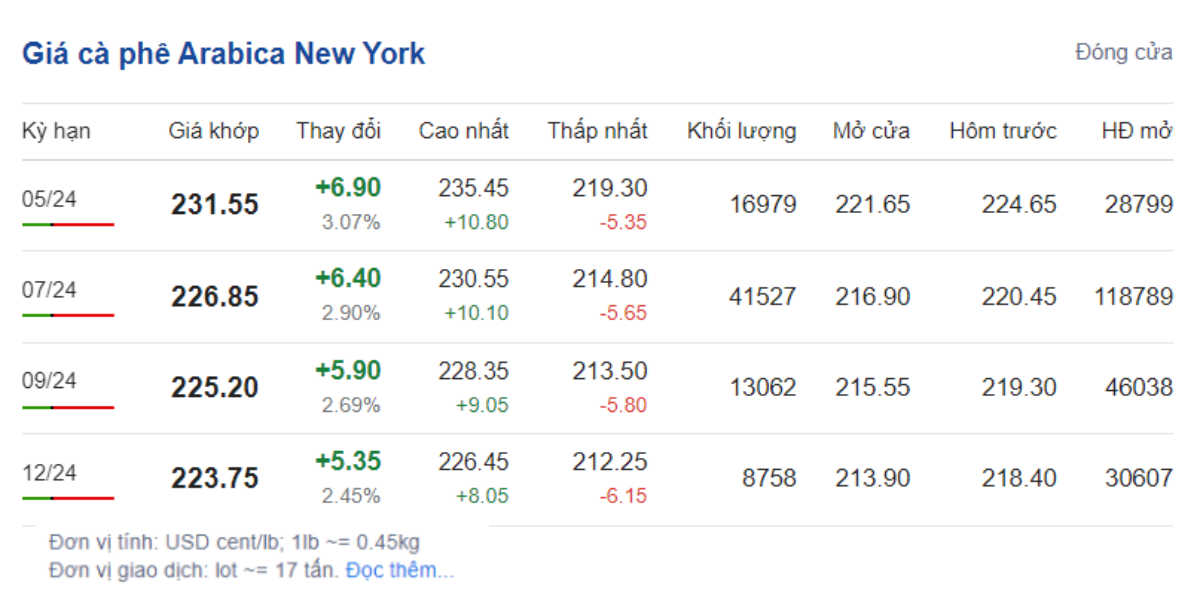Click the 'Kỳ hạn' column header
The width and height of the screenshot is (1200, 600).
[x=56, y=131]
